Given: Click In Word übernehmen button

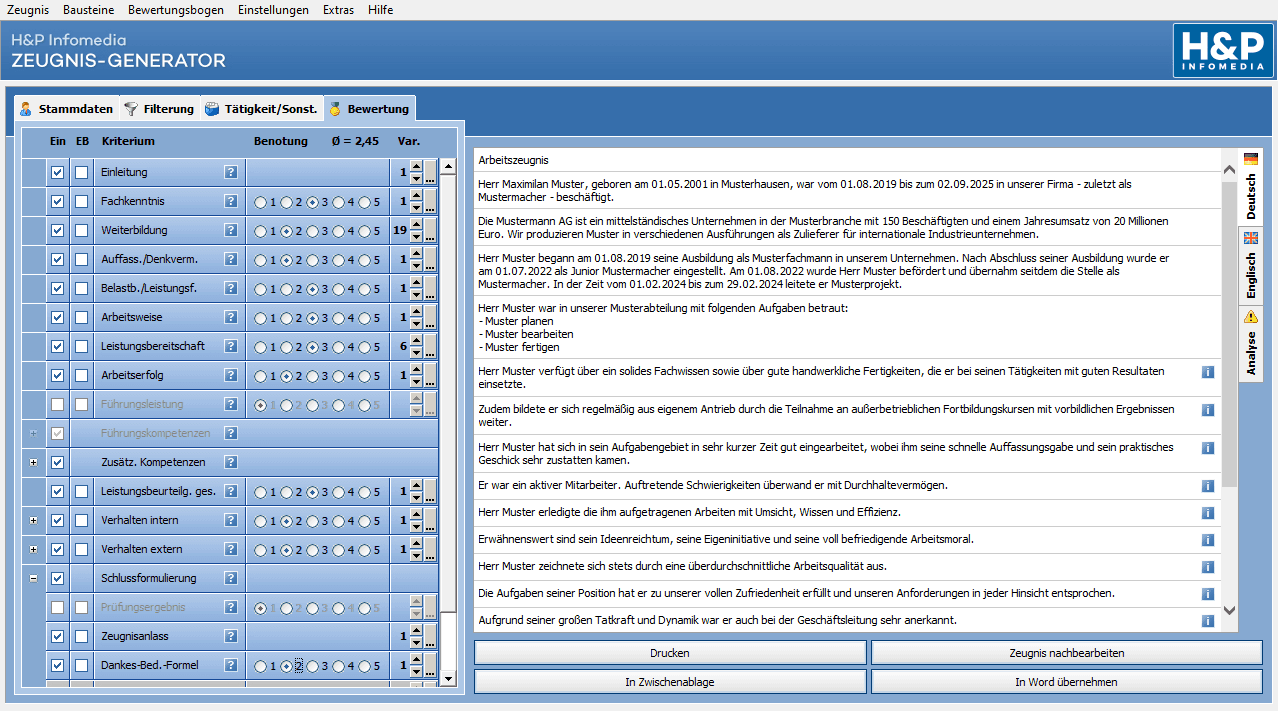Looking at the screenshot, I should (1067, 682).
